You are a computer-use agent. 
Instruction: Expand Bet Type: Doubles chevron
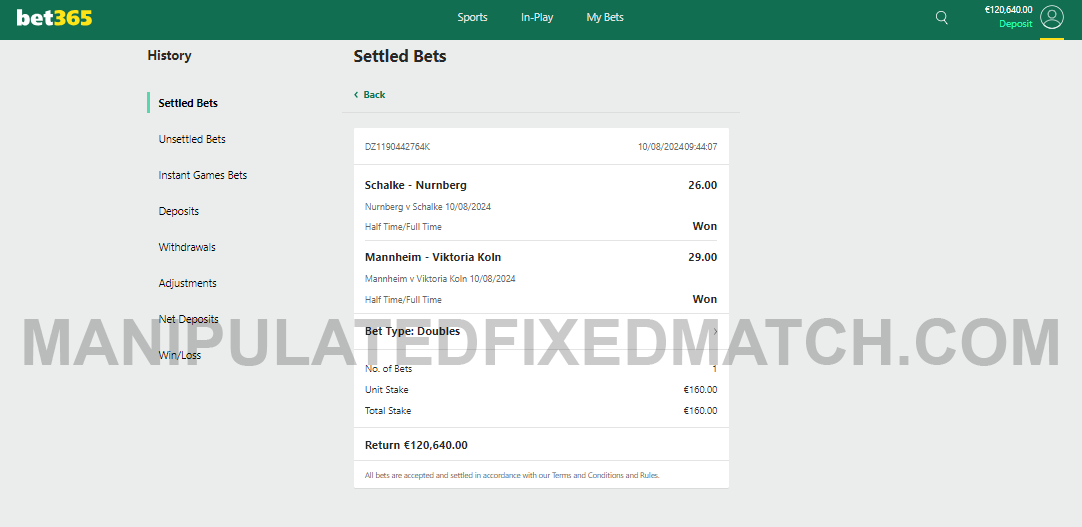coord(715,331)
